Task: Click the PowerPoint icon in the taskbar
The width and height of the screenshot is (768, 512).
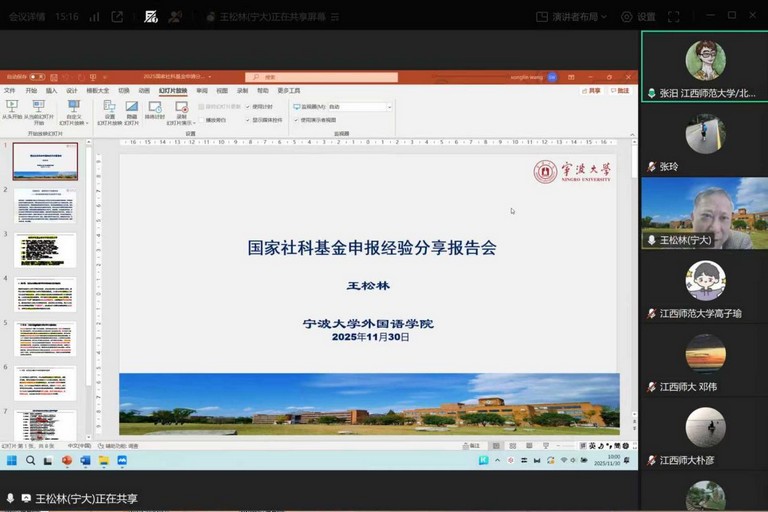Action: click(67, 460)
